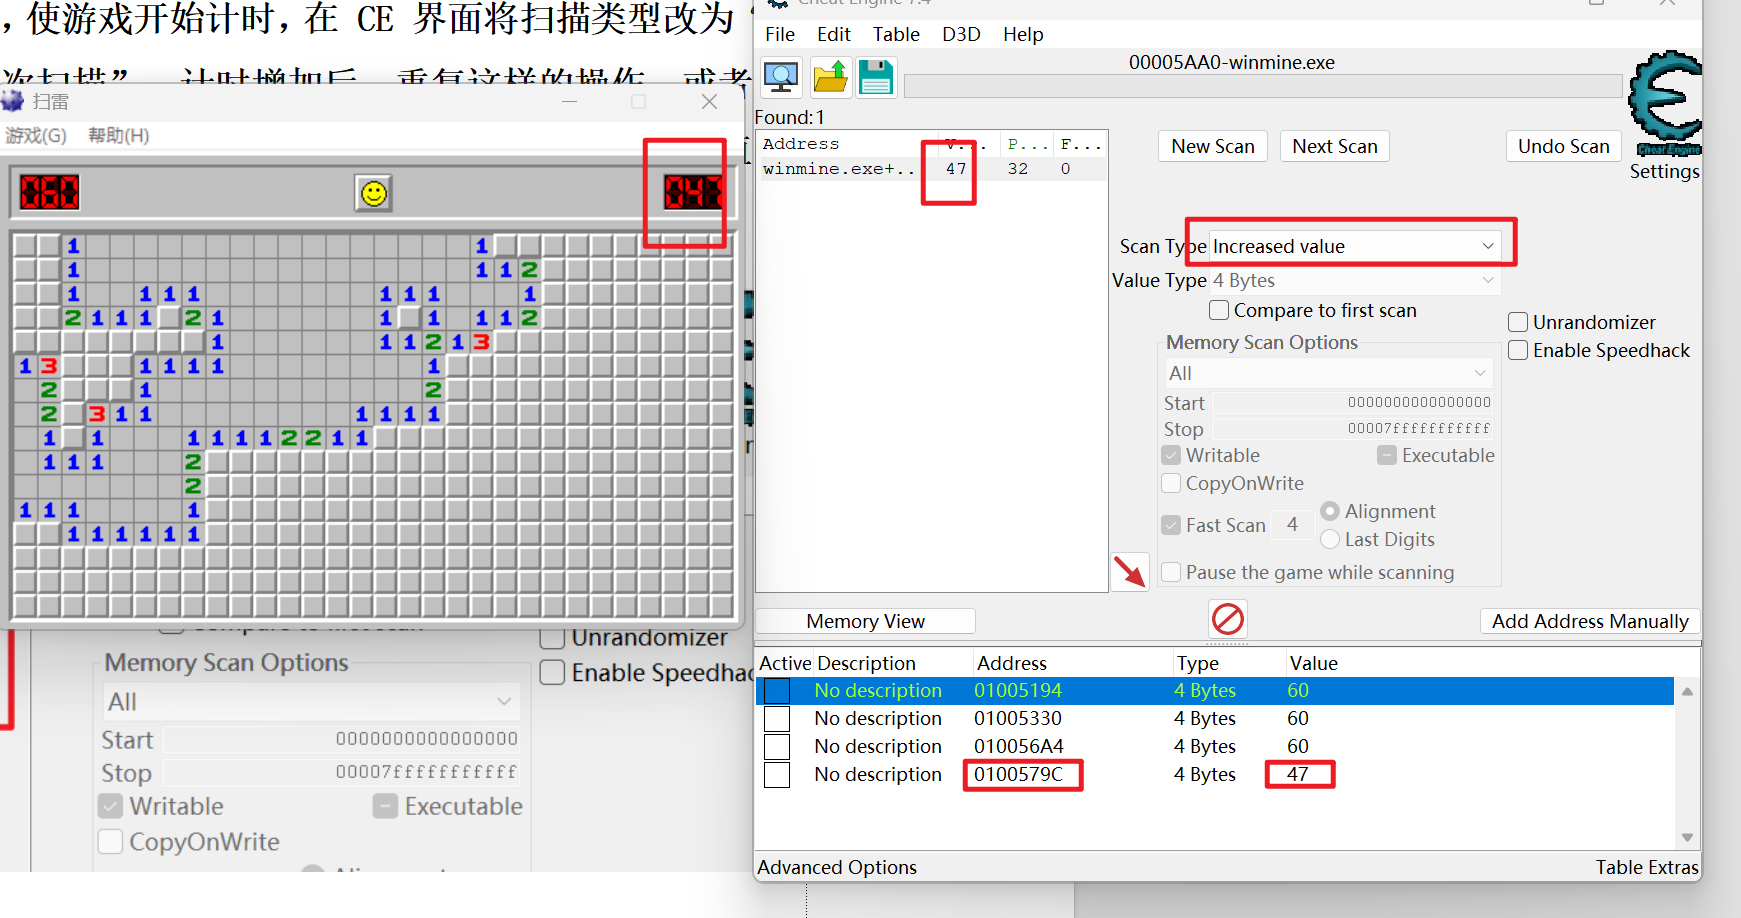The width and height of the screenshot is (1741, 918).
Task: Click the value 47 in address 0100579C row
Action: [1298, 774]
